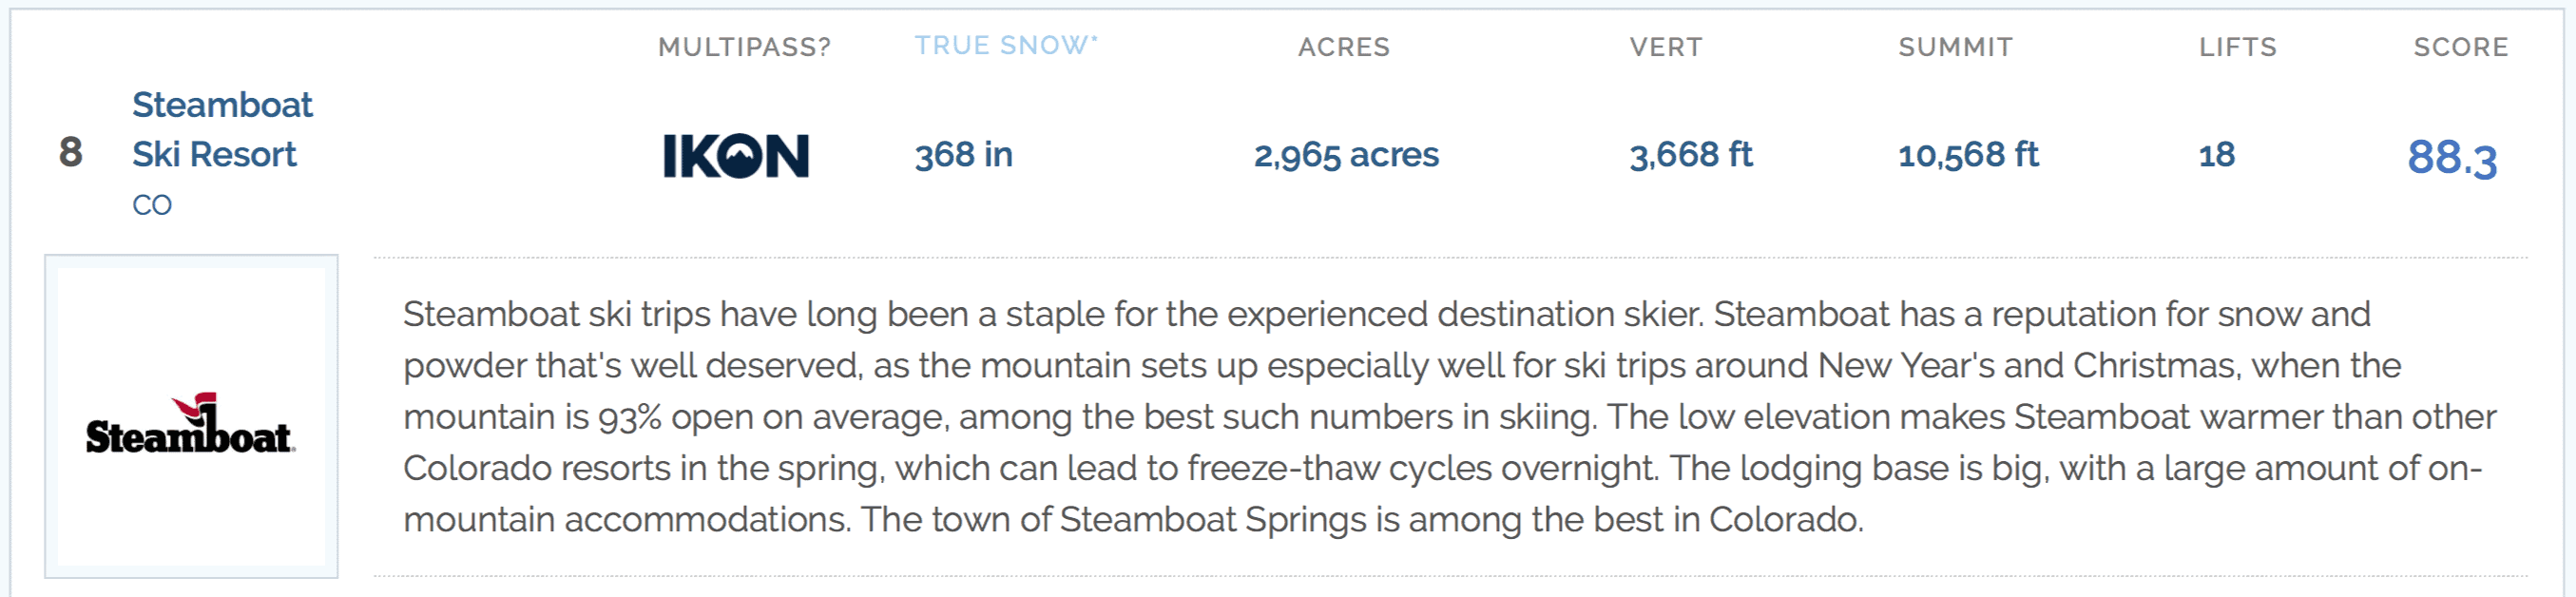The image size is (2576, 597).
Task: Click the IKON pass logo
Action: tap(736, 156)
